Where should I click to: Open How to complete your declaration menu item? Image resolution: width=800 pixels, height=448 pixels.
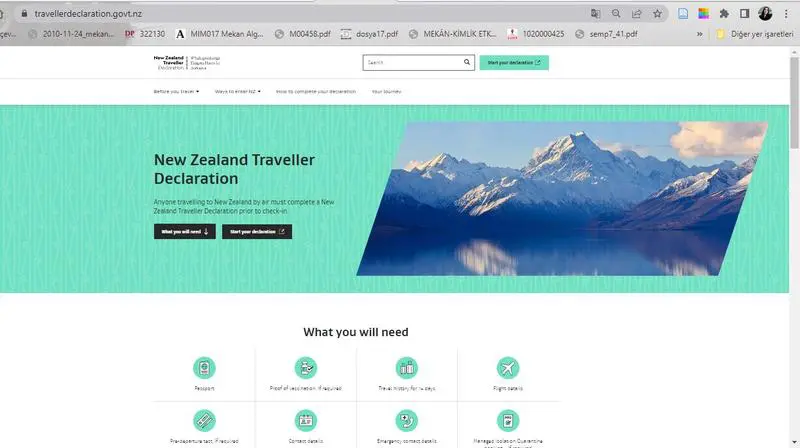pos(316,91)
